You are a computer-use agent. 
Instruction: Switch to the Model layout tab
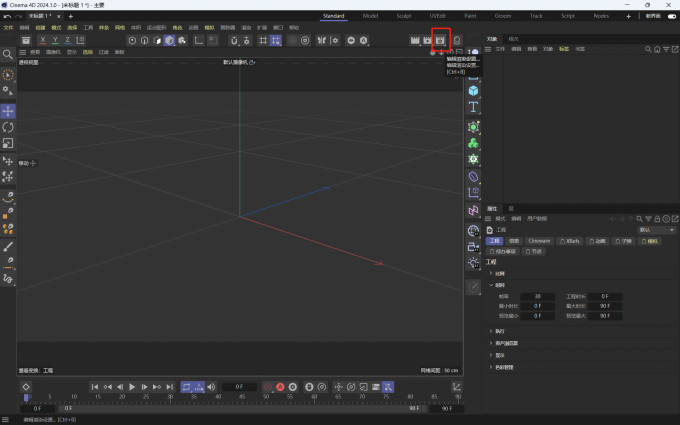[370, 16]
